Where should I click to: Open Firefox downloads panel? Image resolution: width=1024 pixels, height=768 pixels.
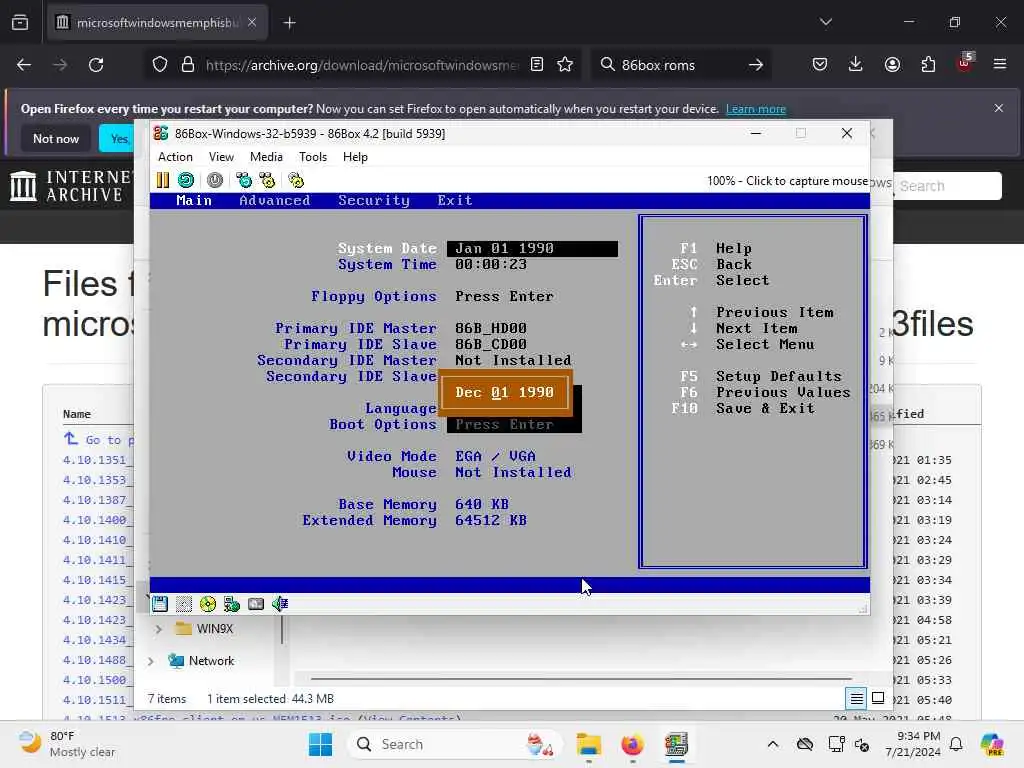coord(856,65)
